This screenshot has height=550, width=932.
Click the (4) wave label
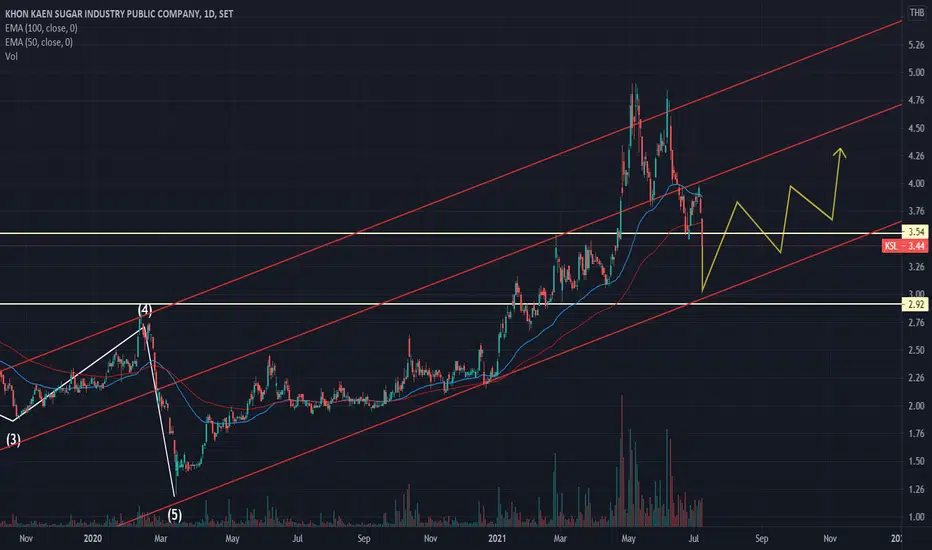point(145,310)
